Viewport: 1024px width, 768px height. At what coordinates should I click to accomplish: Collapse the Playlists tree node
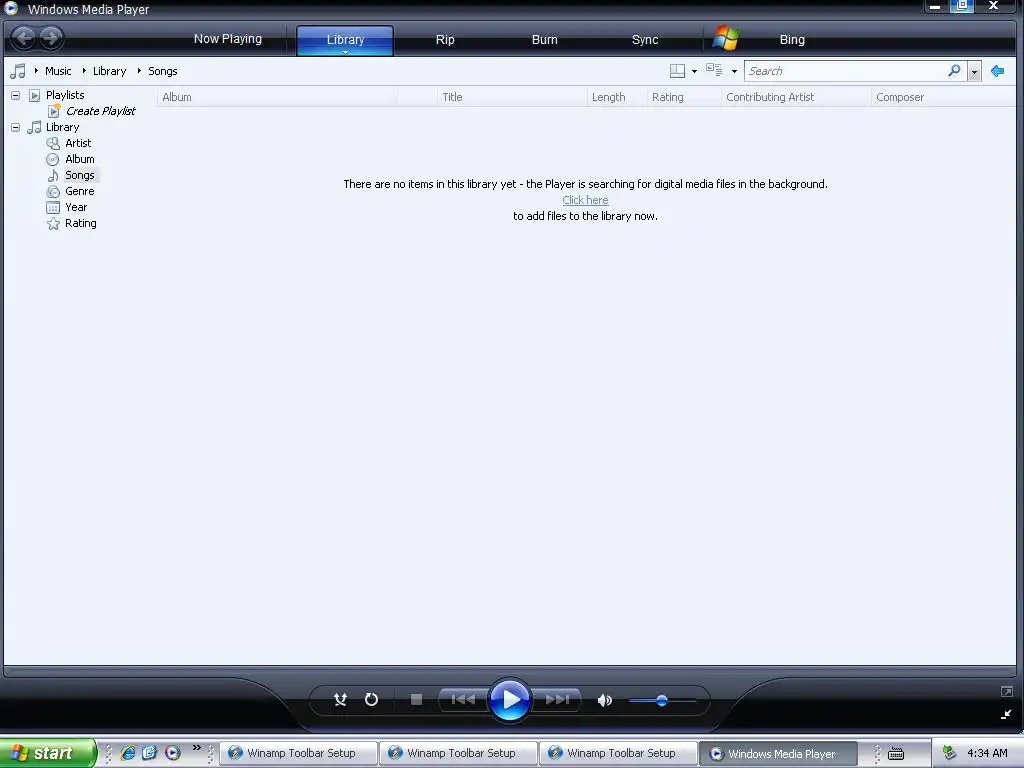pos(16,95)
